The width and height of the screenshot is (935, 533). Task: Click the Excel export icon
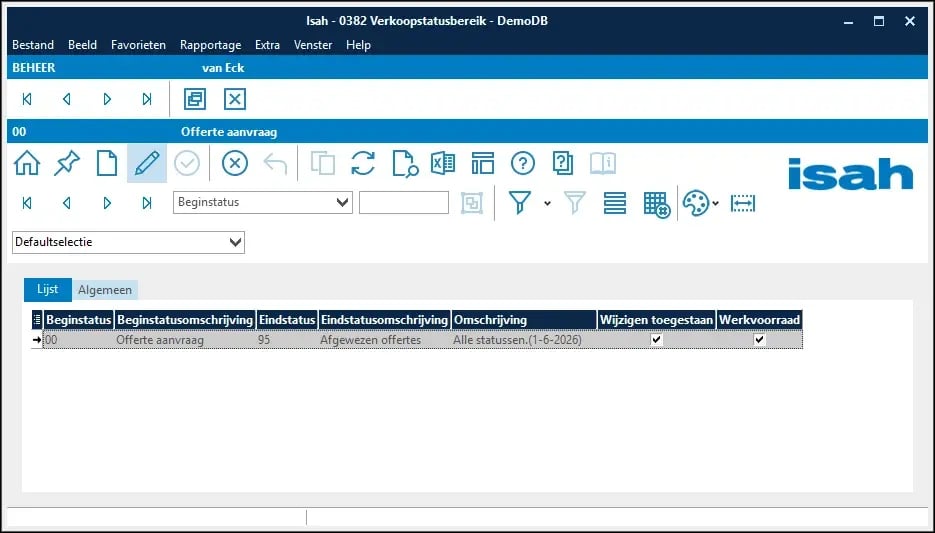click(x=443, y=163)
